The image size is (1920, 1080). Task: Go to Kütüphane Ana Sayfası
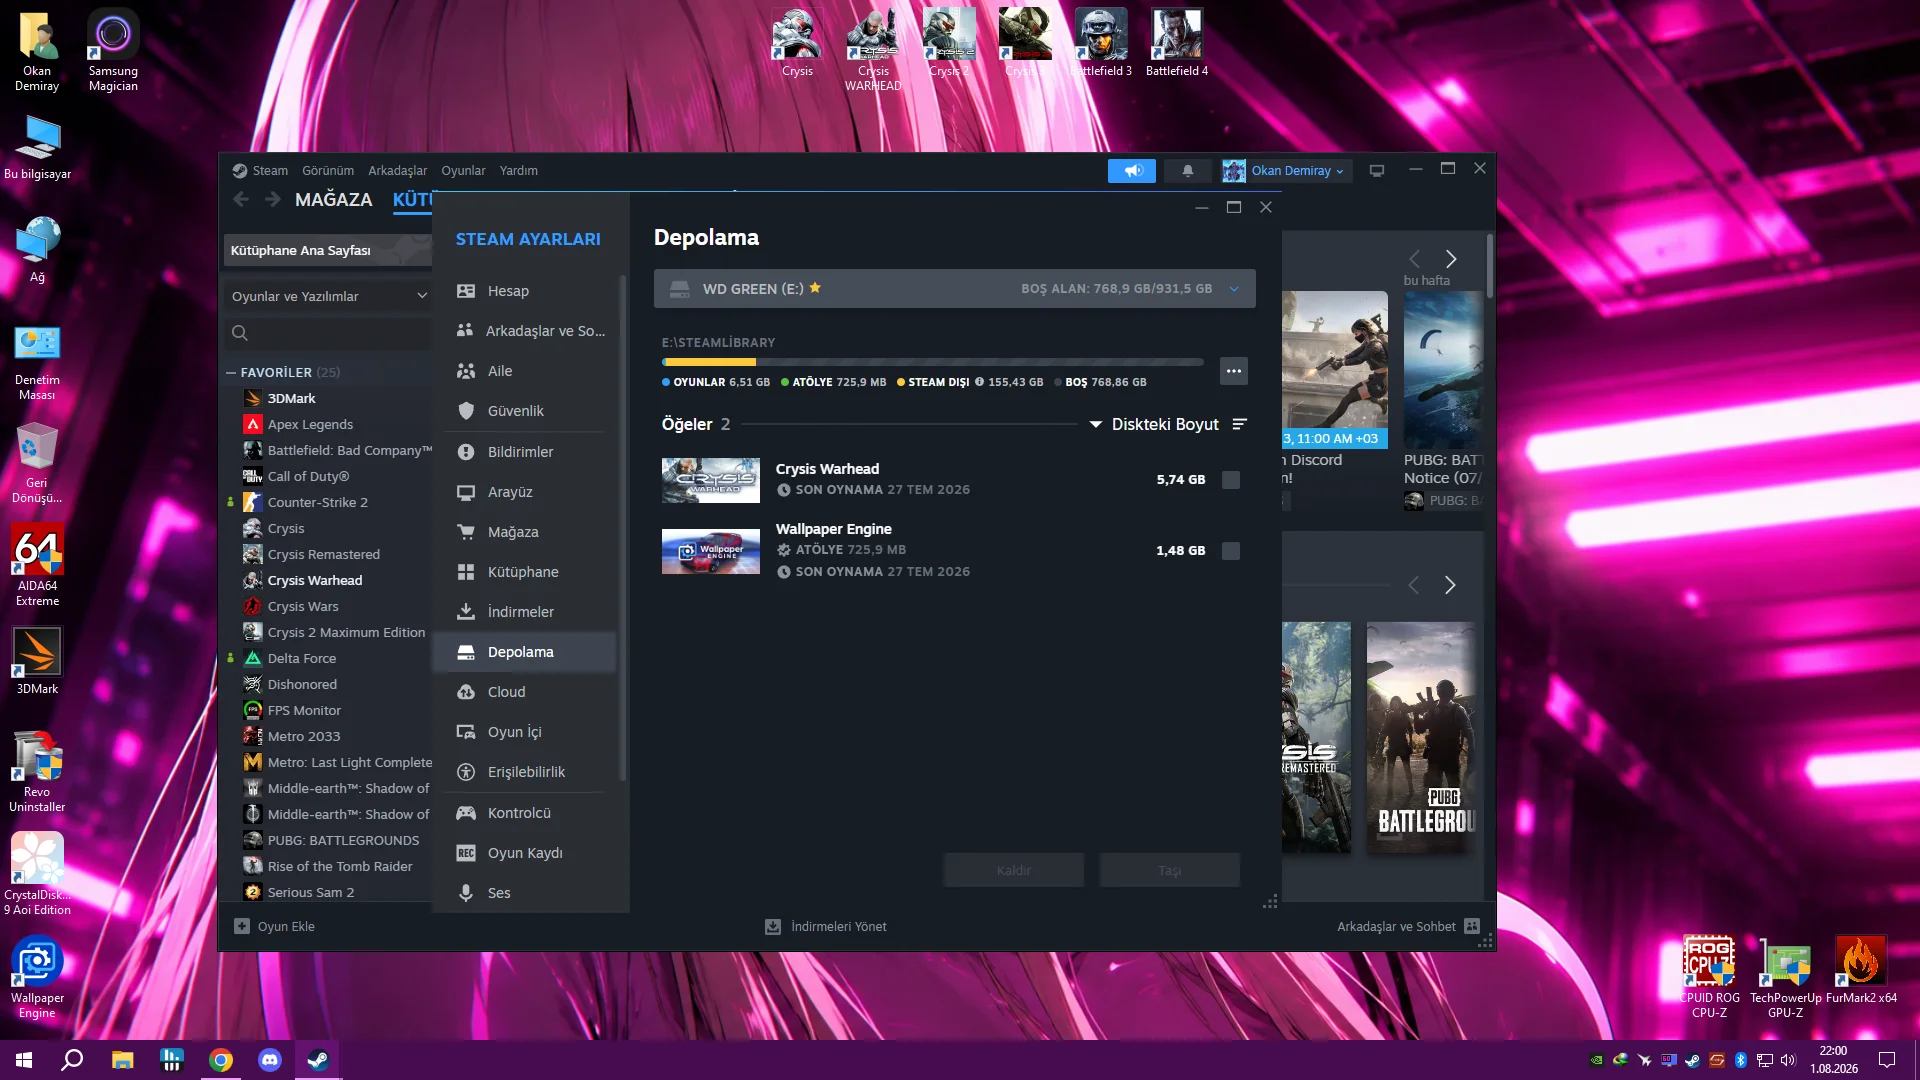(328, 250)
